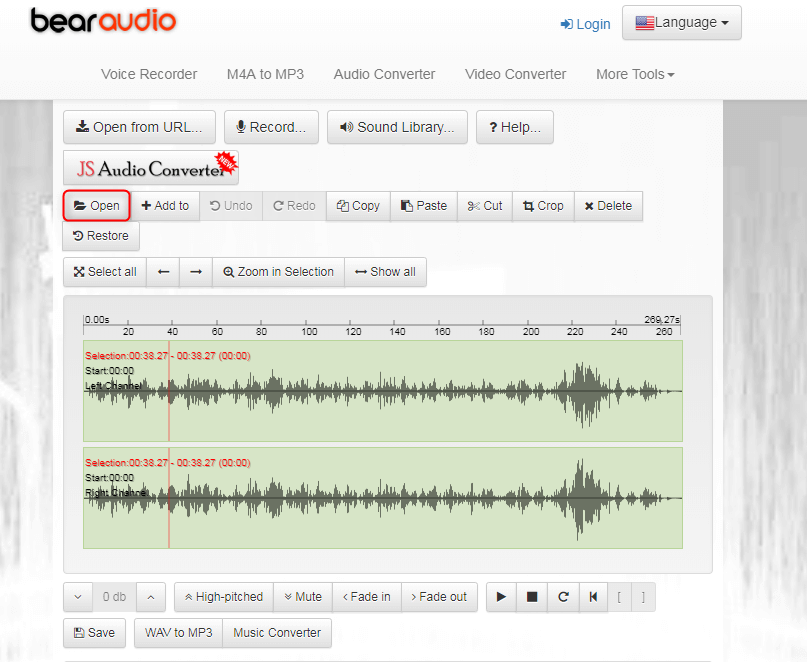Apply Fade in effect

click(367, 597)
